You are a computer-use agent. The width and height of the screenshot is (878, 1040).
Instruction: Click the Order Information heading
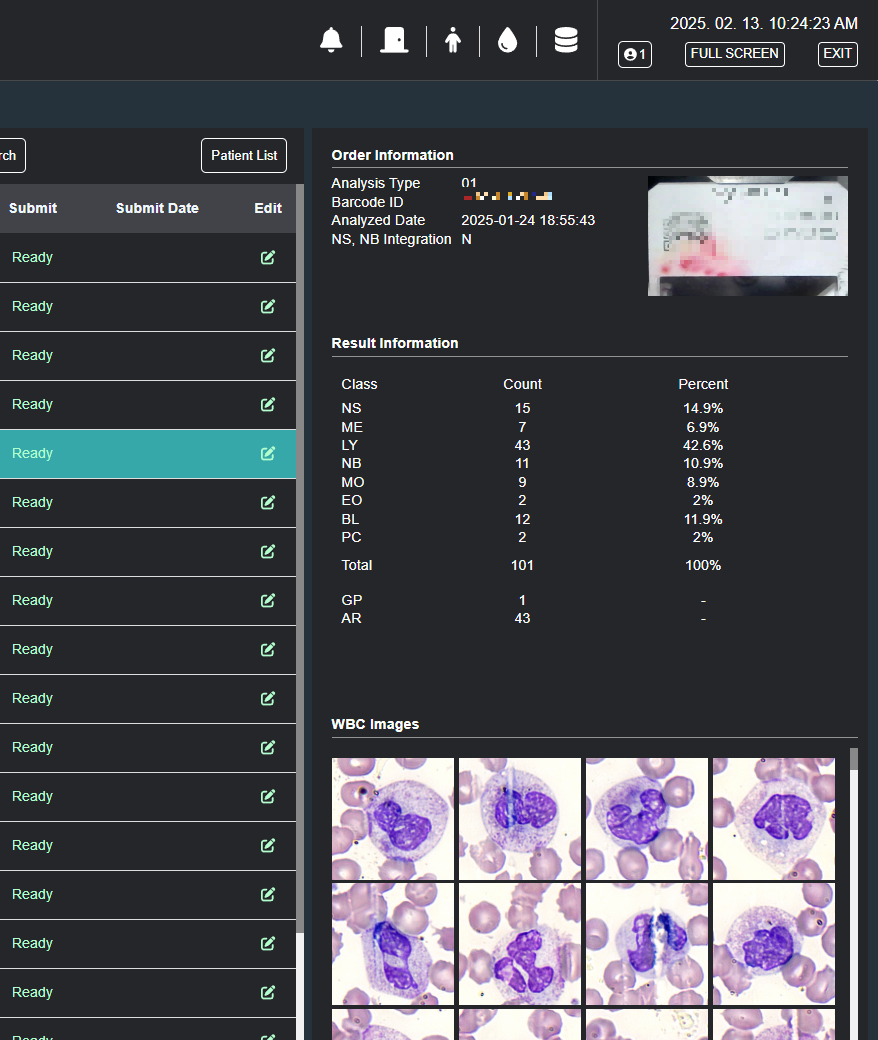point(393,155)
